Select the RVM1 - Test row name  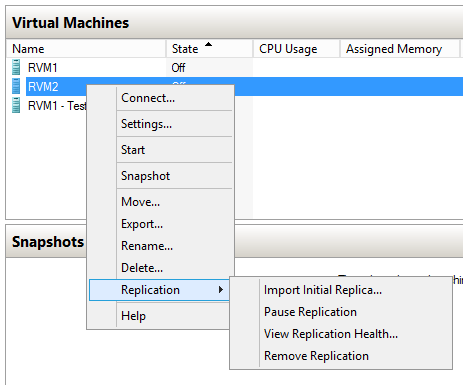(x=57, y=106)
